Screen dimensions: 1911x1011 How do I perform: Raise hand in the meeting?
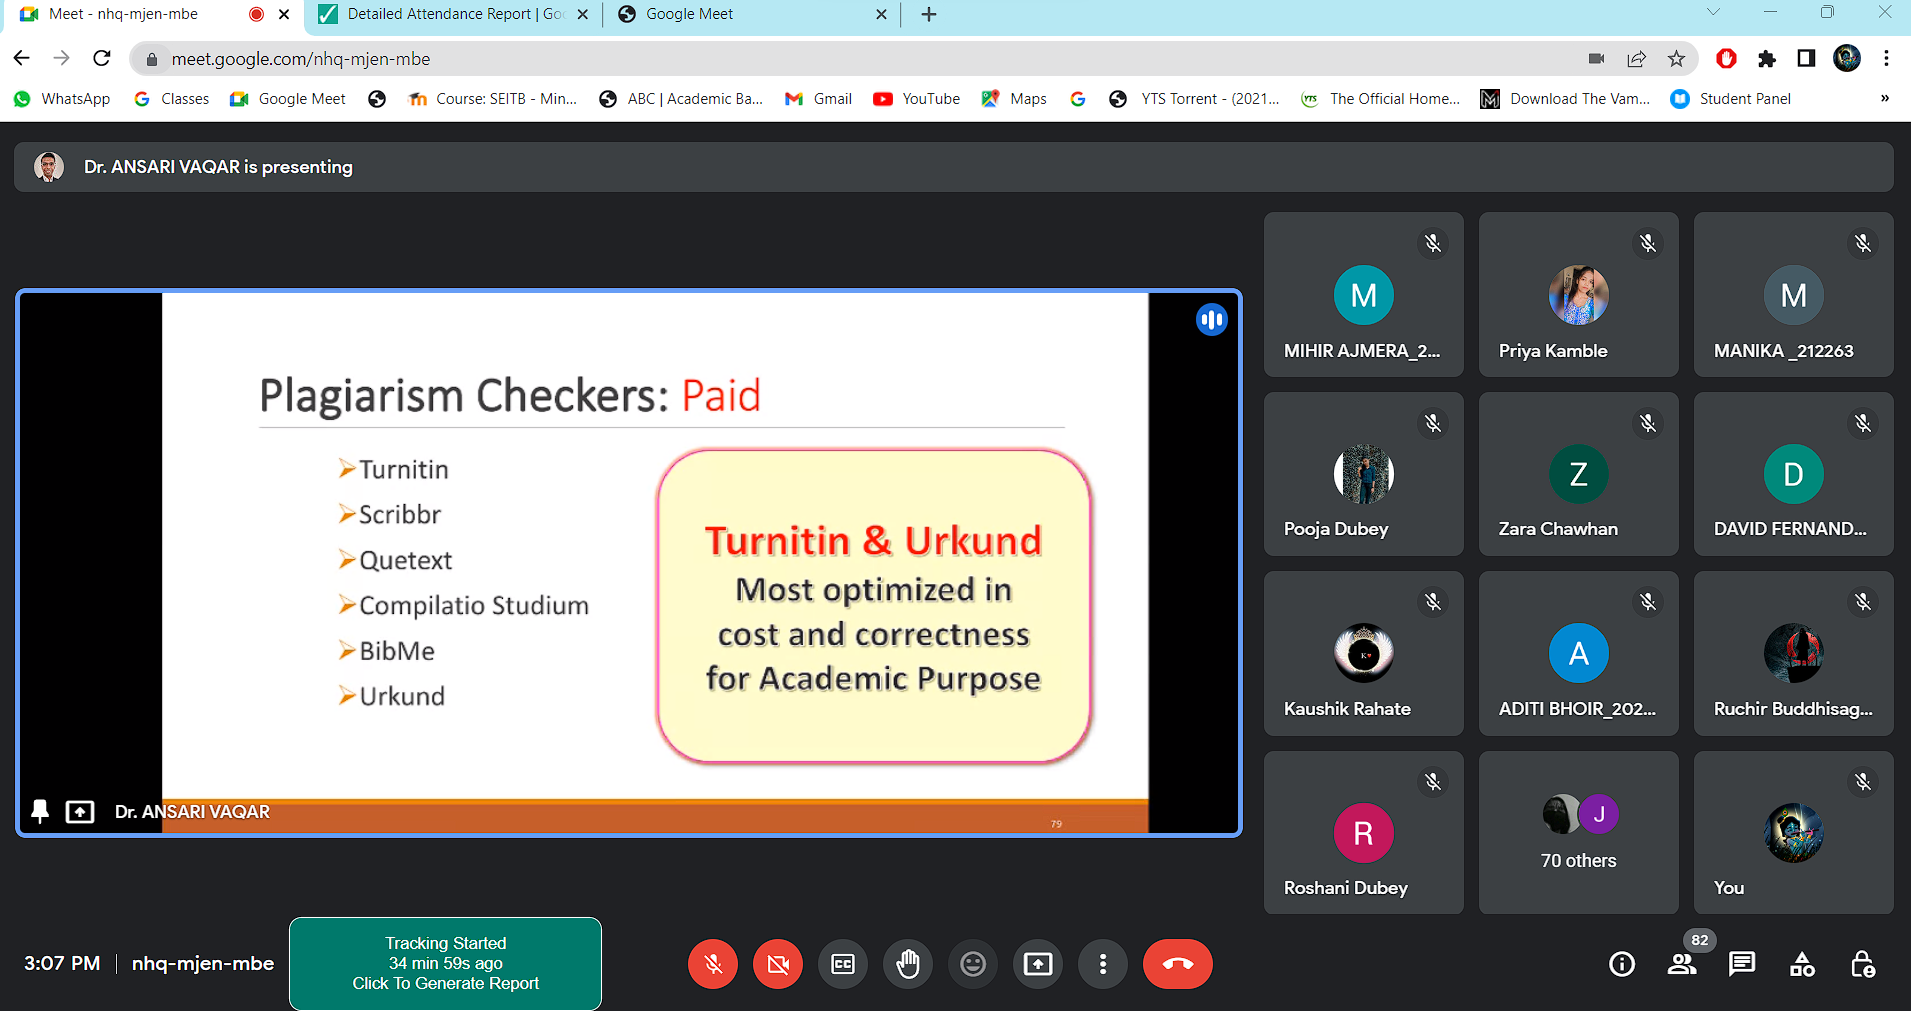[908, 964]
